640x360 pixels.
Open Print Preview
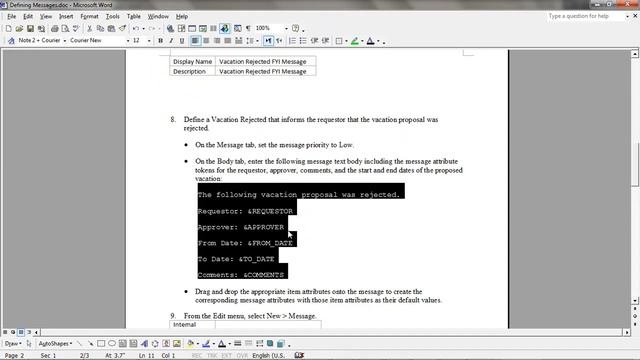(65, 29)
